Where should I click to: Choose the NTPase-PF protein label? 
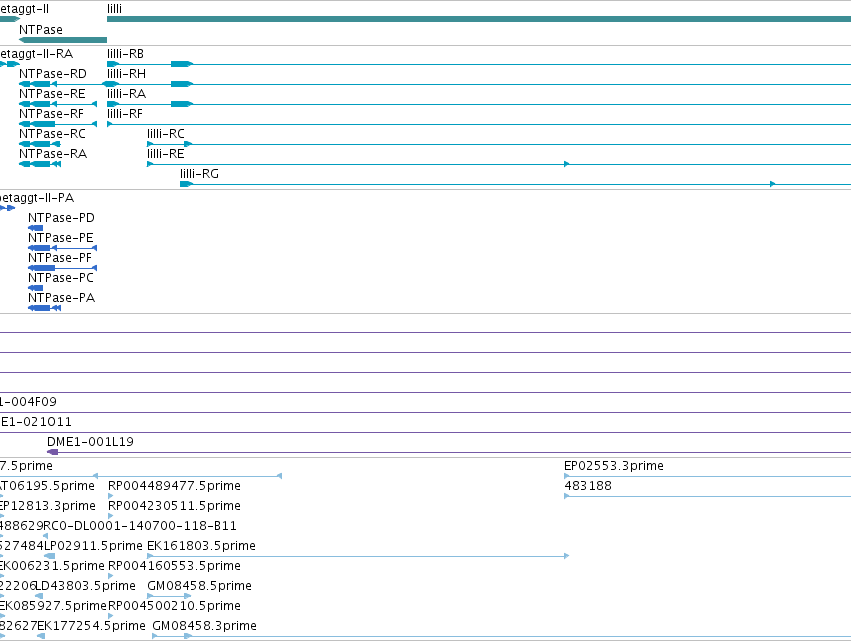click(x=60, y=258)
